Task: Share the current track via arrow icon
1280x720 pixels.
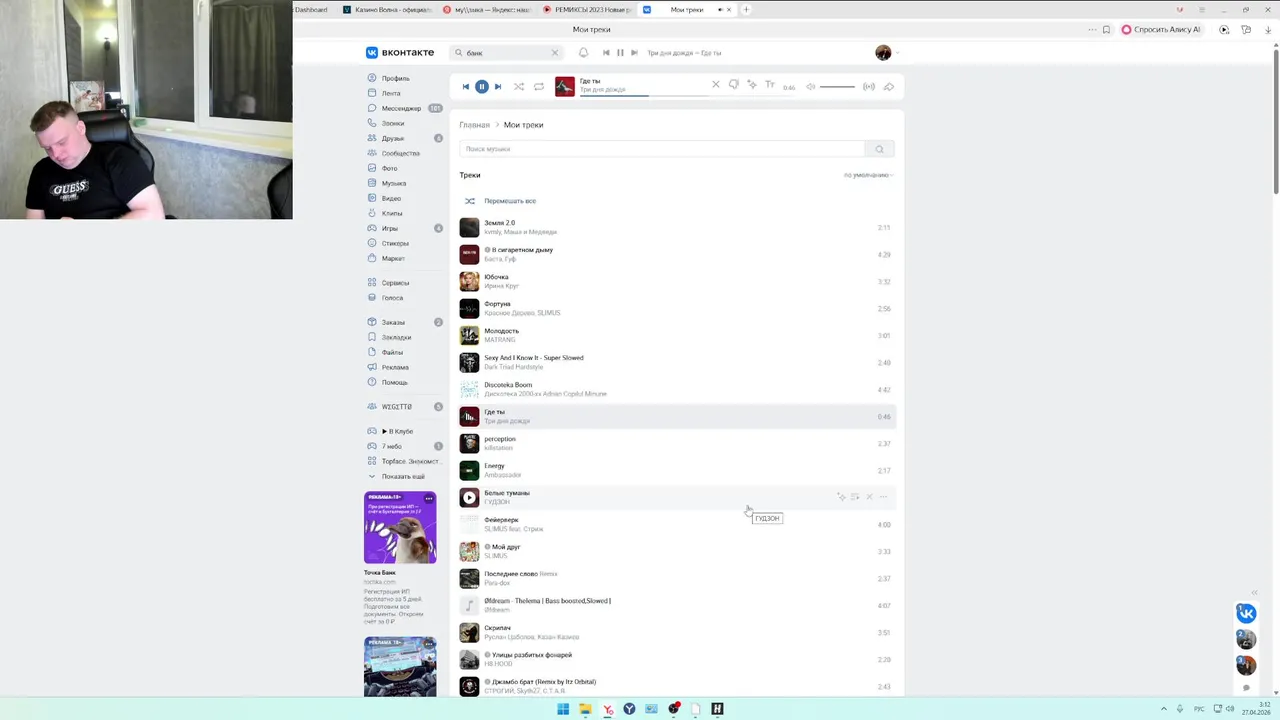Action: (888, 87)
